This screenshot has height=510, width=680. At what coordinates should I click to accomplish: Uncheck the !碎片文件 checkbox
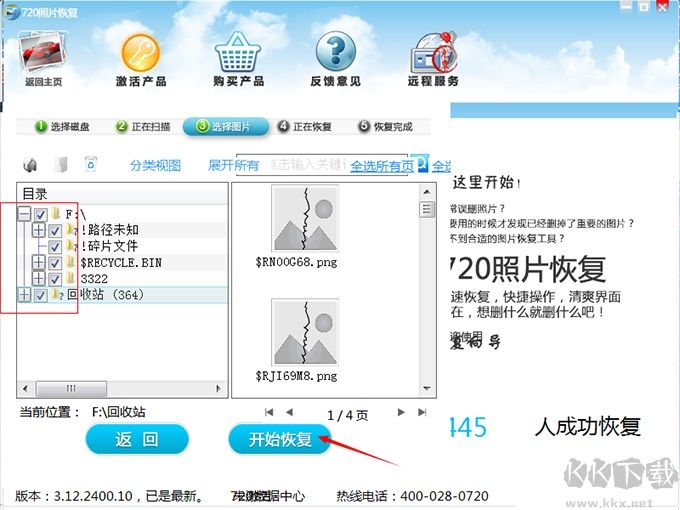pyautogui.click(x=55, y=247)
